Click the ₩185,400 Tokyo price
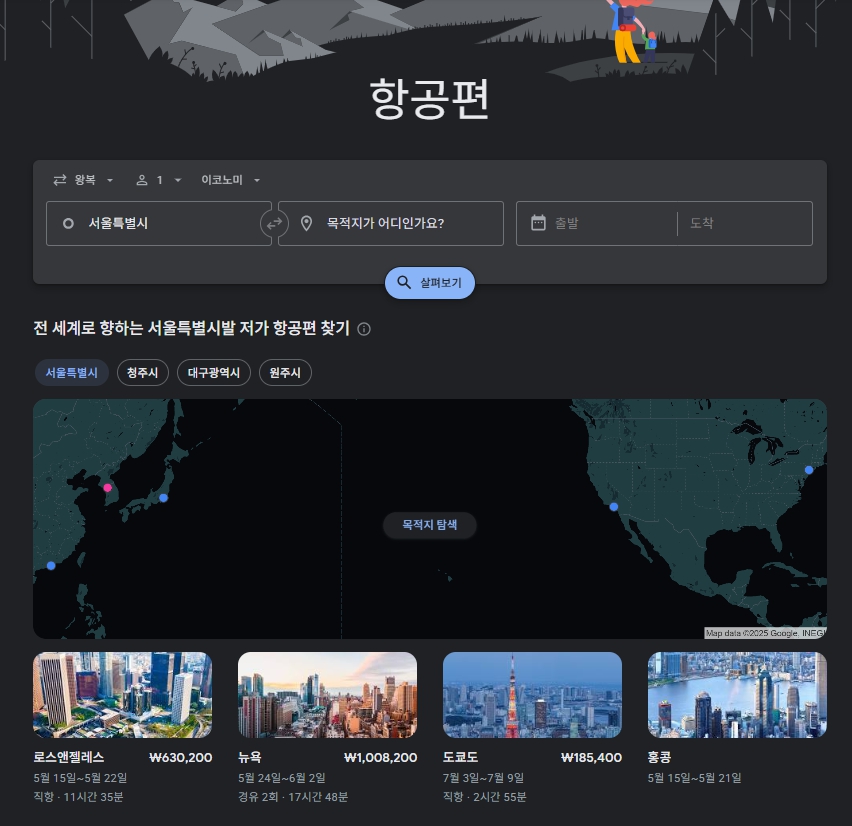The image size is (852, 826). click(x=591, y=758)
